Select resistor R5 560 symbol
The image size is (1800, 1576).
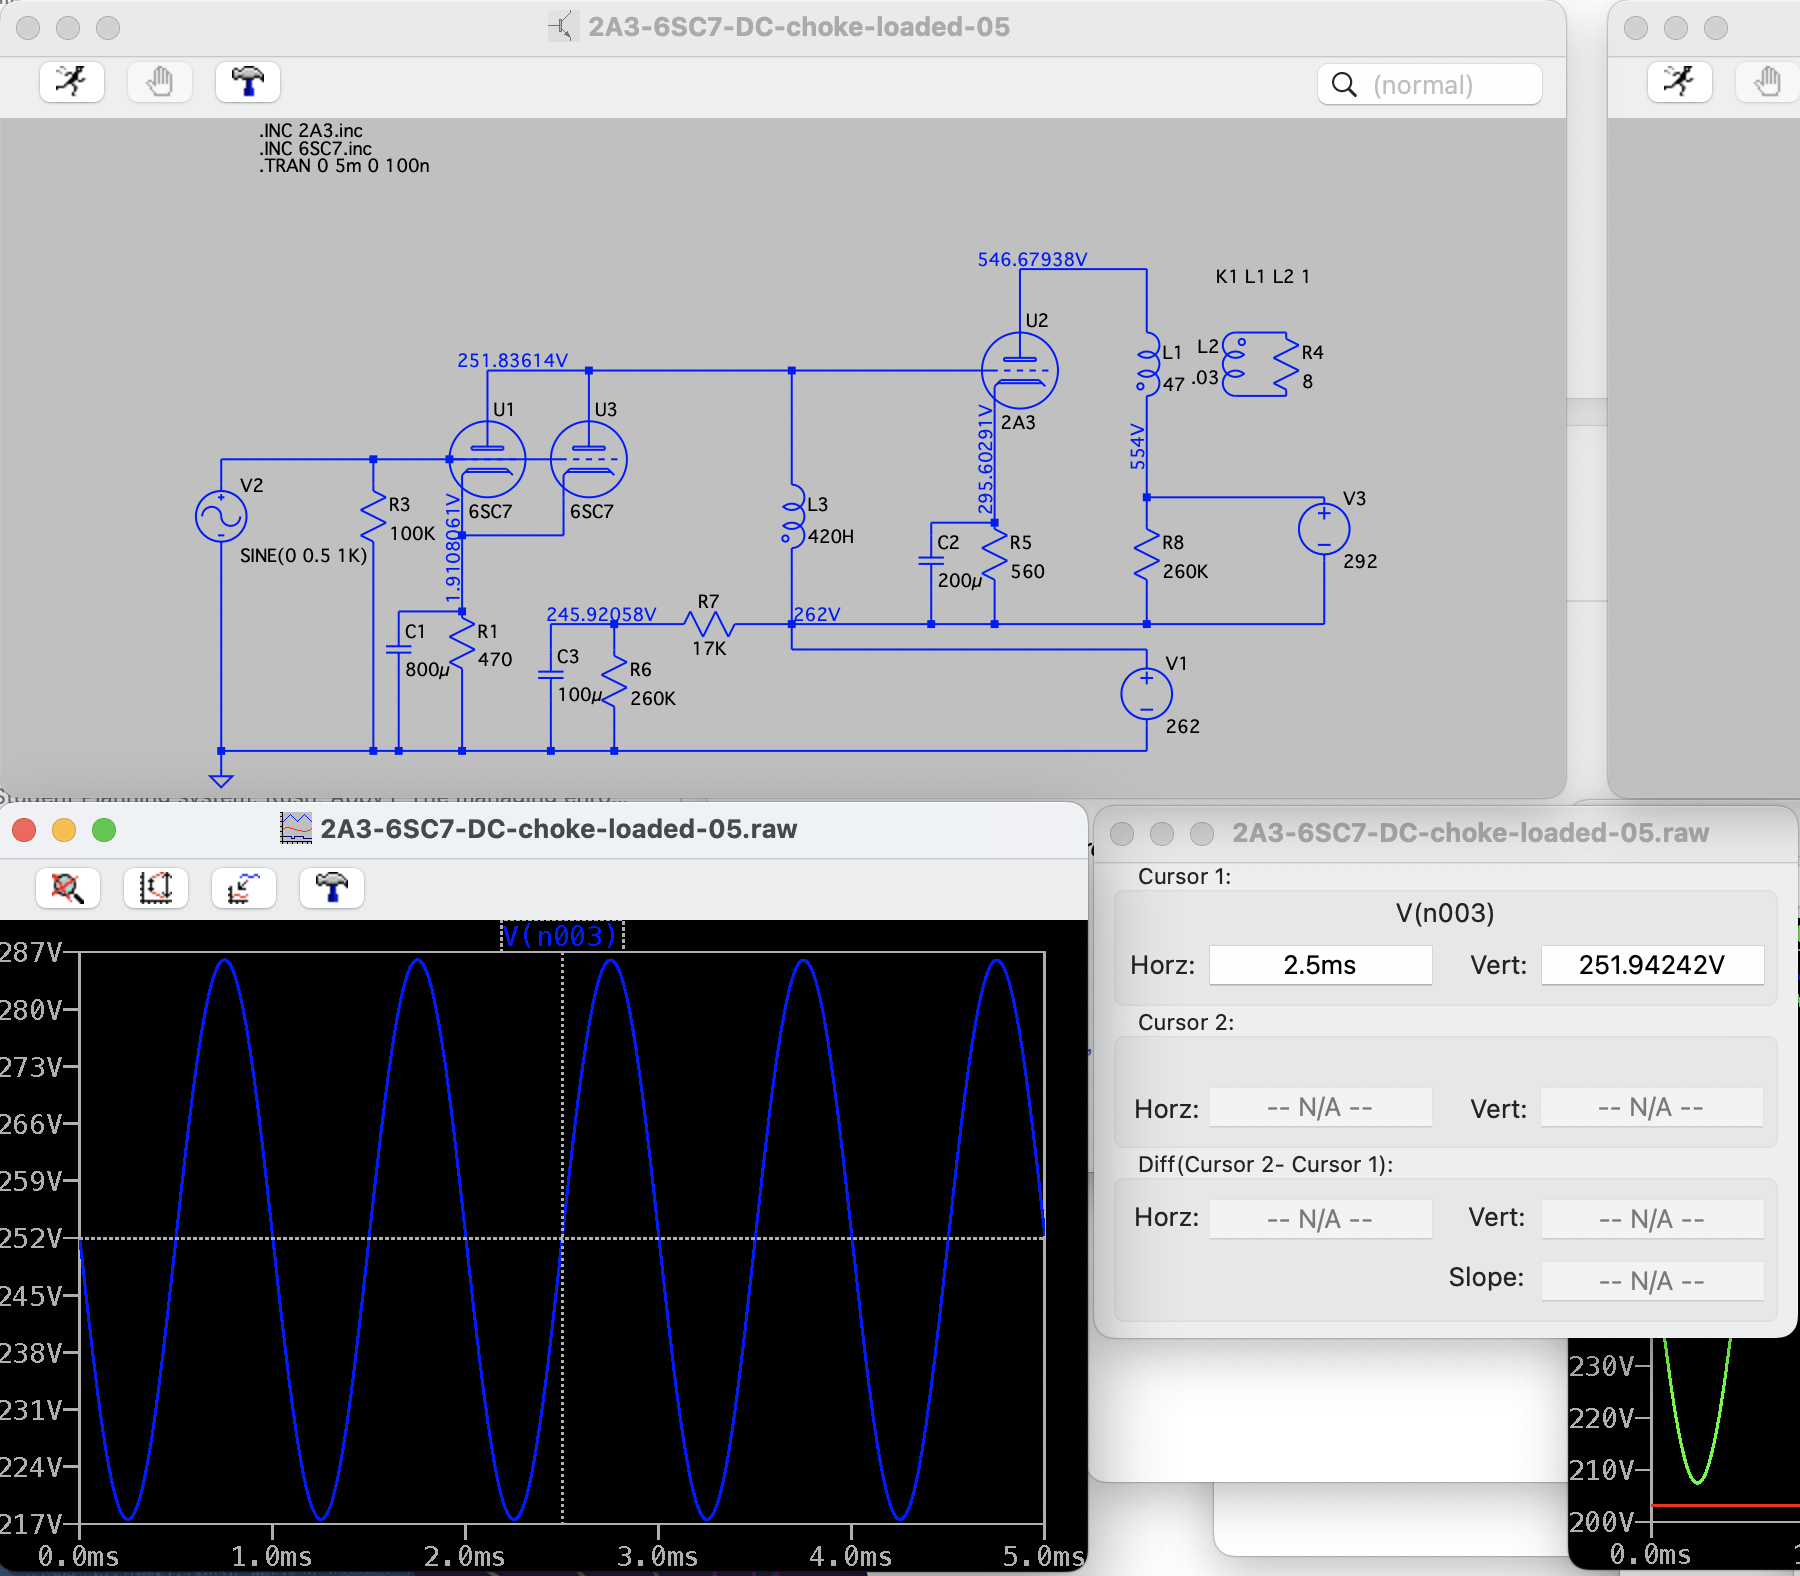click(x=994, y=555)
